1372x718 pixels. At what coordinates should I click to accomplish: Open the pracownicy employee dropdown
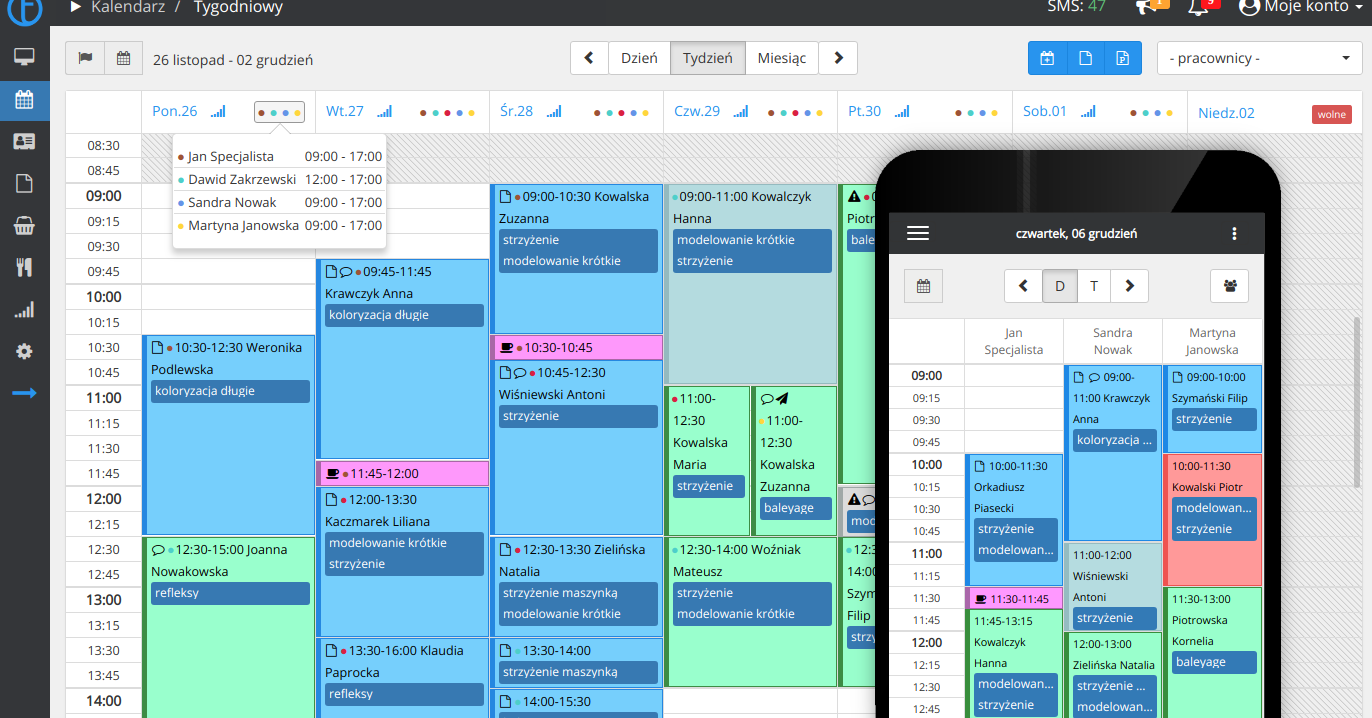pyautogui.click(x=1260, y=58)
